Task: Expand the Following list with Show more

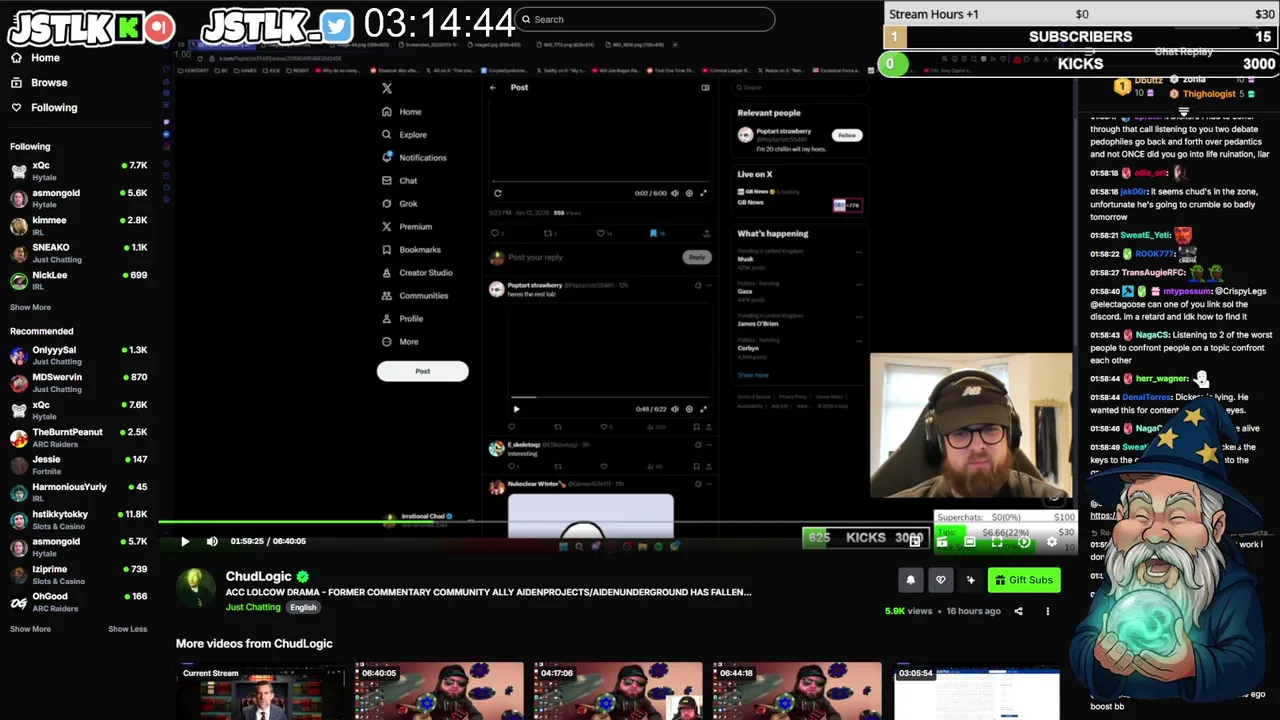Action: coord(30,307)
